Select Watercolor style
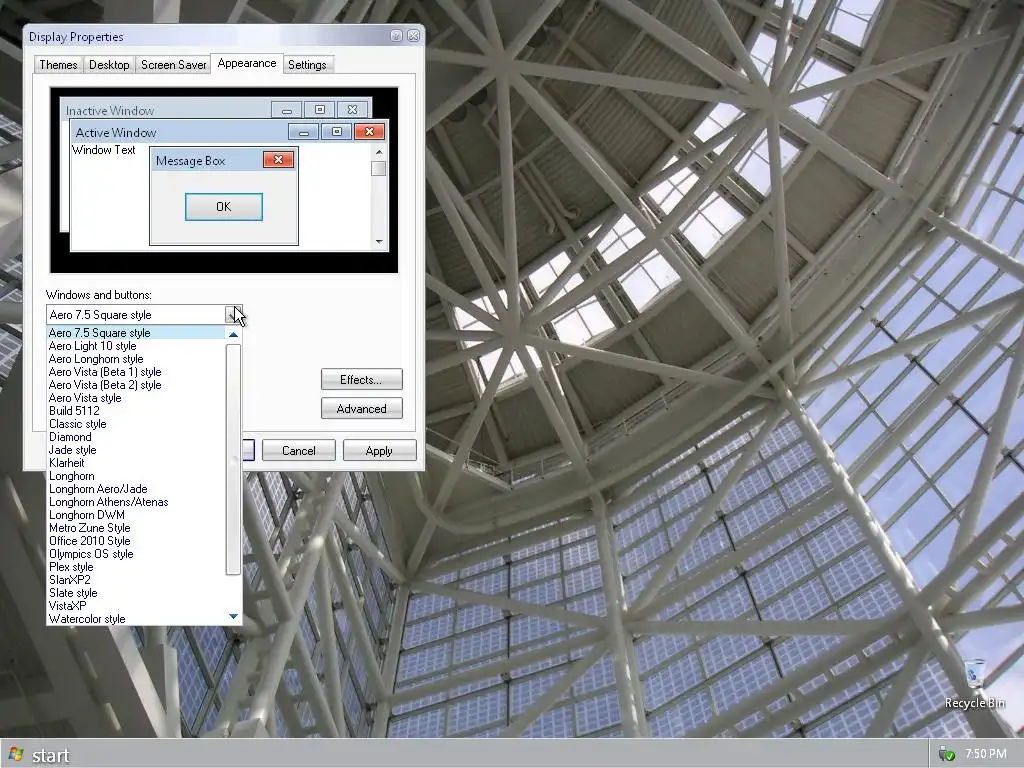This screenshot has width=1024, height=768. [136, 619]
